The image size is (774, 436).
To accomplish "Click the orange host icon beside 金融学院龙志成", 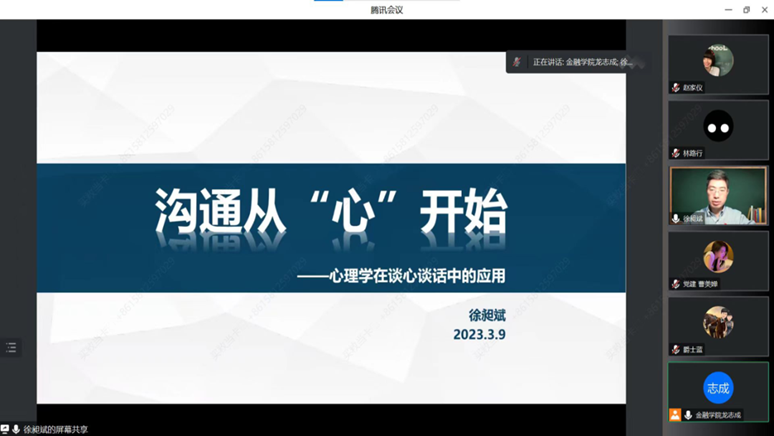I will pyautogui.click(x=676, y=414).
